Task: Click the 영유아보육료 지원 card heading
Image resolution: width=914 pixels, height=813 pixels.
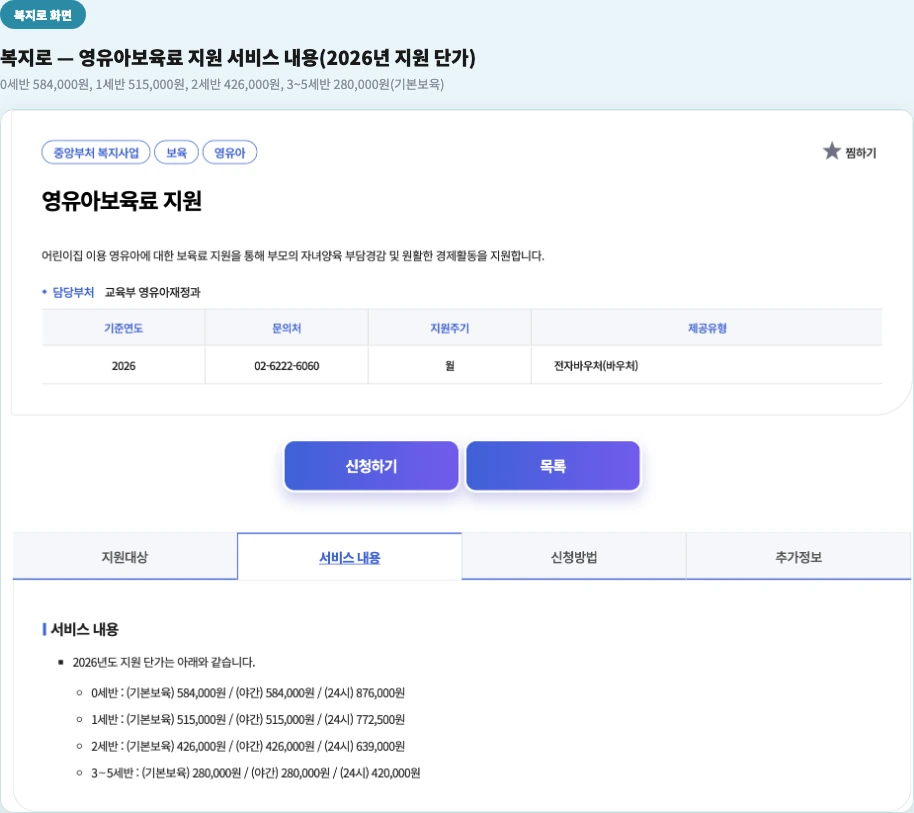Action: coord(122,200)
